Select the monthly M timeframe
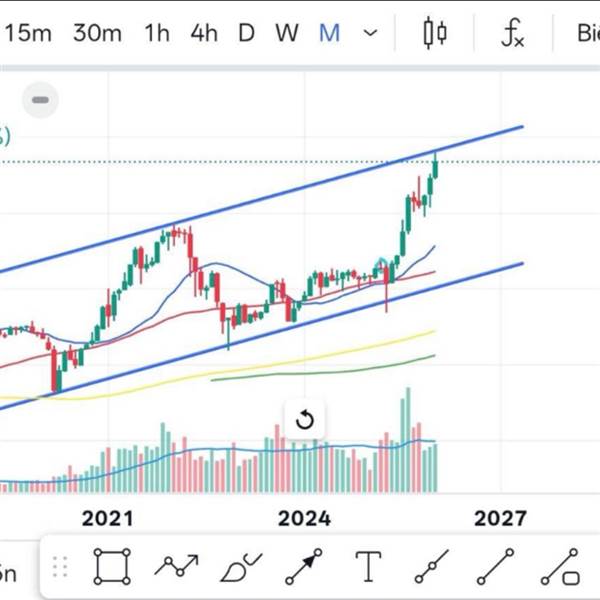Screen dimensions: 600x600 pos(329,33)
